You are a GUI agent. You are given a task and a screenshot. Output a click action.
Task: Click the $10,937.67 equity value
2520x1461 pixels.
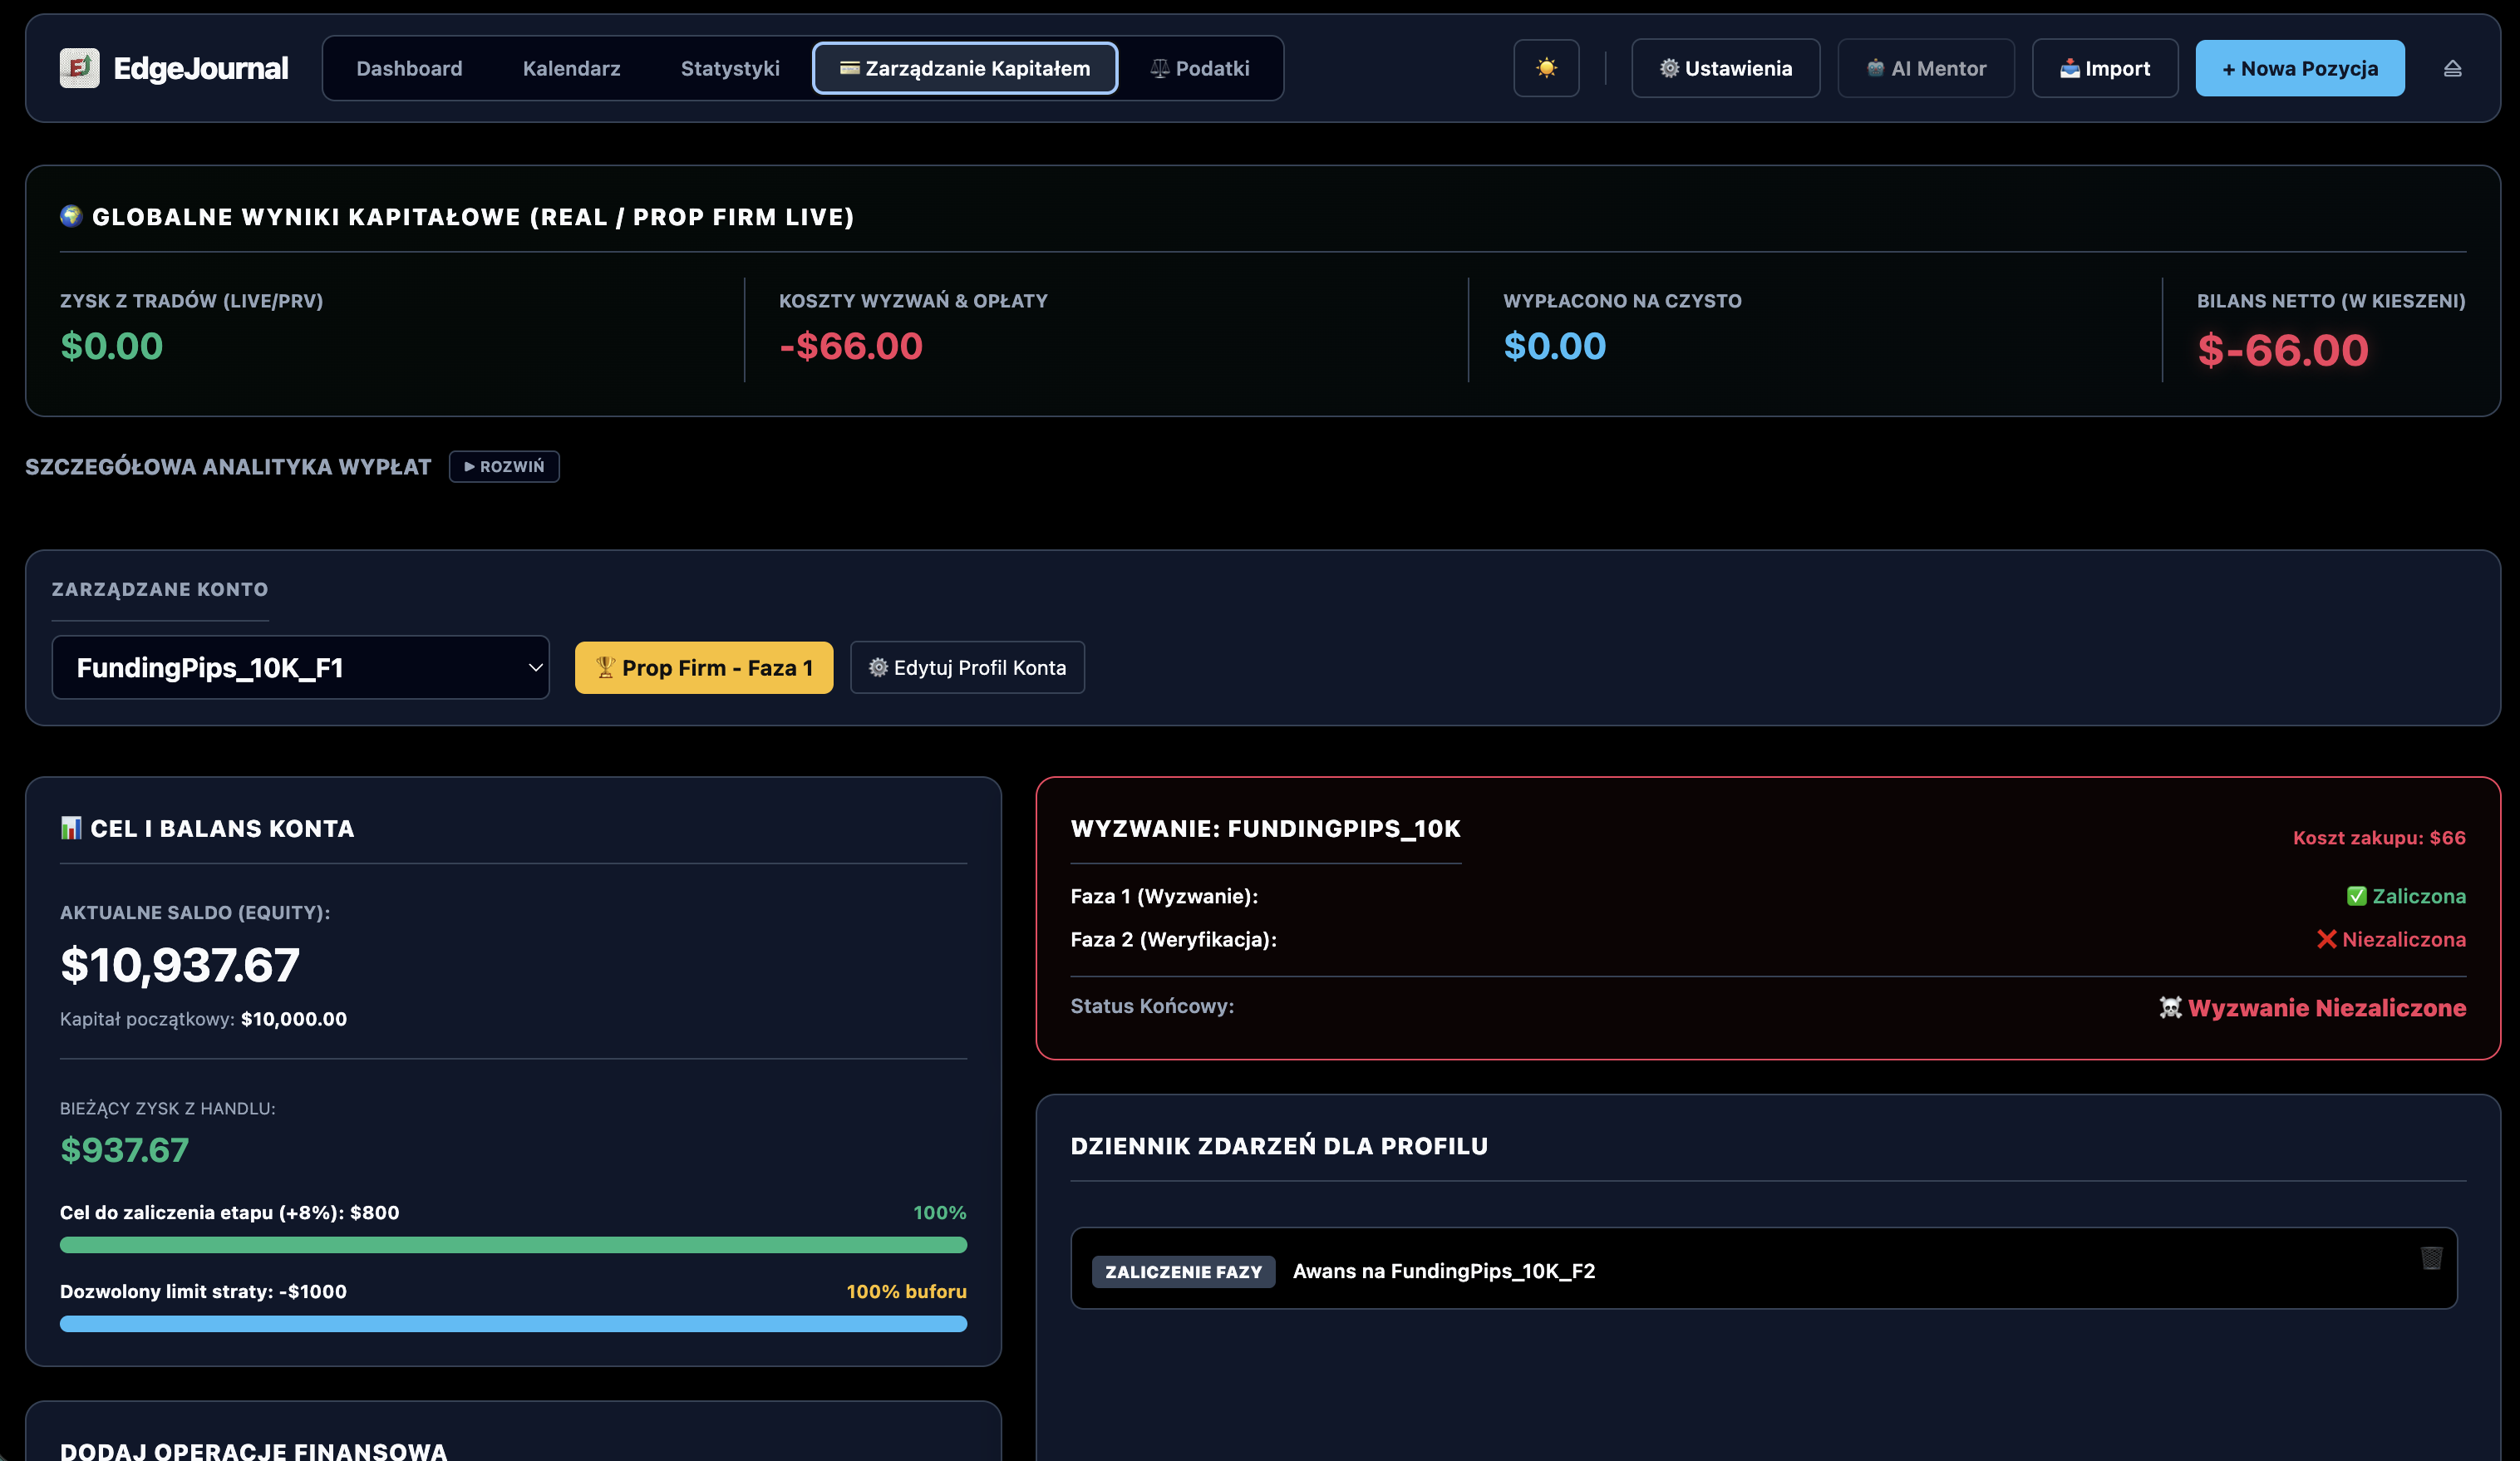coord(180,965)
